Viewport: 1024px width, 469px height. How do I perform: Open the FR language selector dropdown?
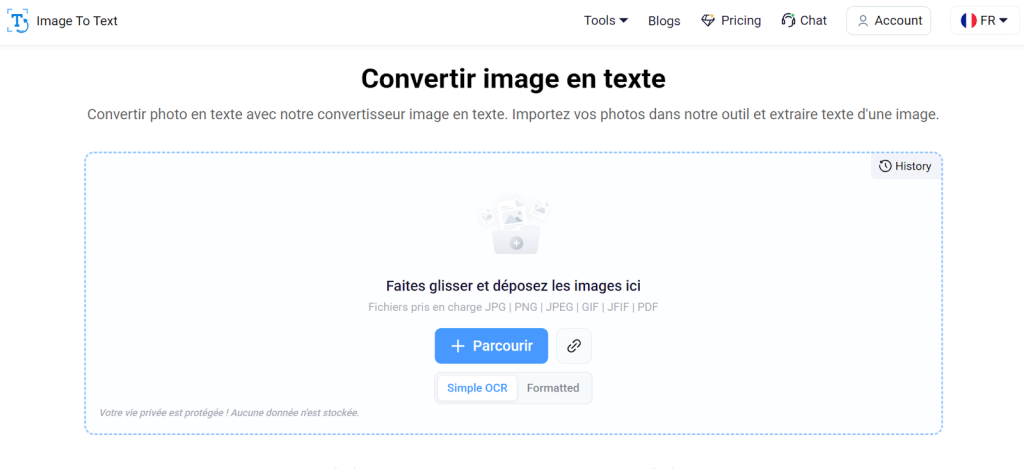[x=985, y=21]
